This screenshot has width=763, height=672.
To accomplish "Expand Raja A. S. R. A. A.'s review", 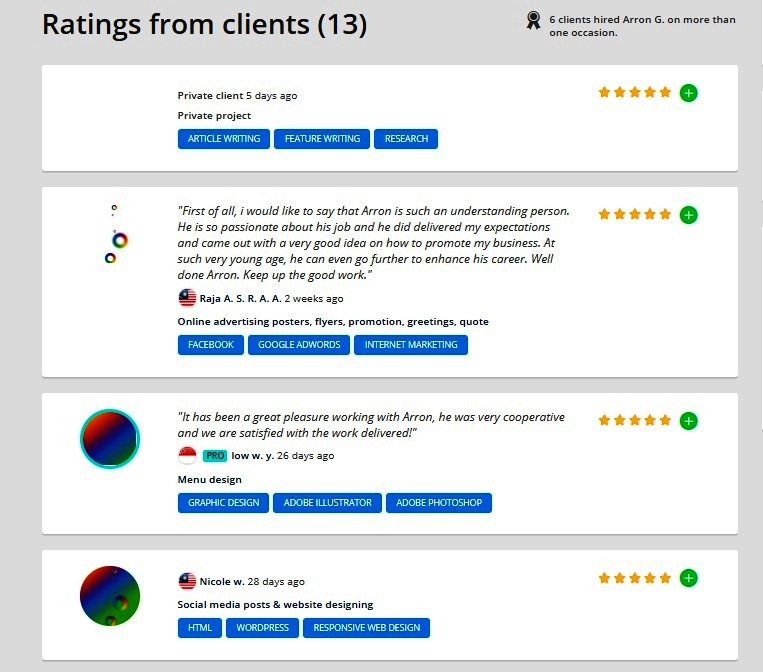I will 688,215.
